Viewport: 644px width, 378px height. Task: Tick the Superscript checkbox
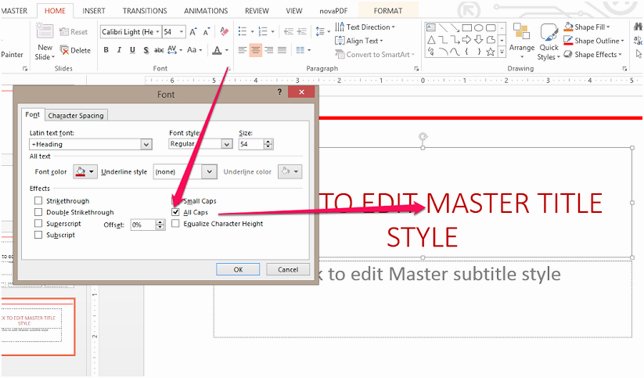(x=38, y=223)
